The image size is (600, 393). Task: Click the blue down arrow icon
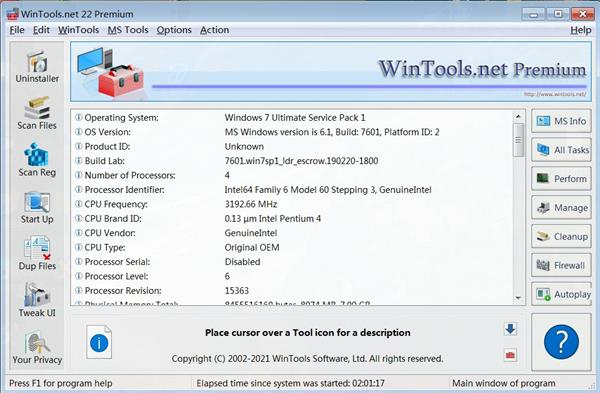point(510,329)
